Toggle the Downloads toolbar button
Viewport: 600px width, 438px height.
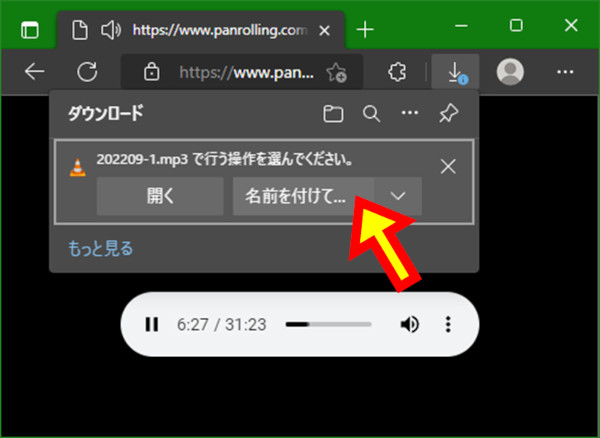pos(455,72)
